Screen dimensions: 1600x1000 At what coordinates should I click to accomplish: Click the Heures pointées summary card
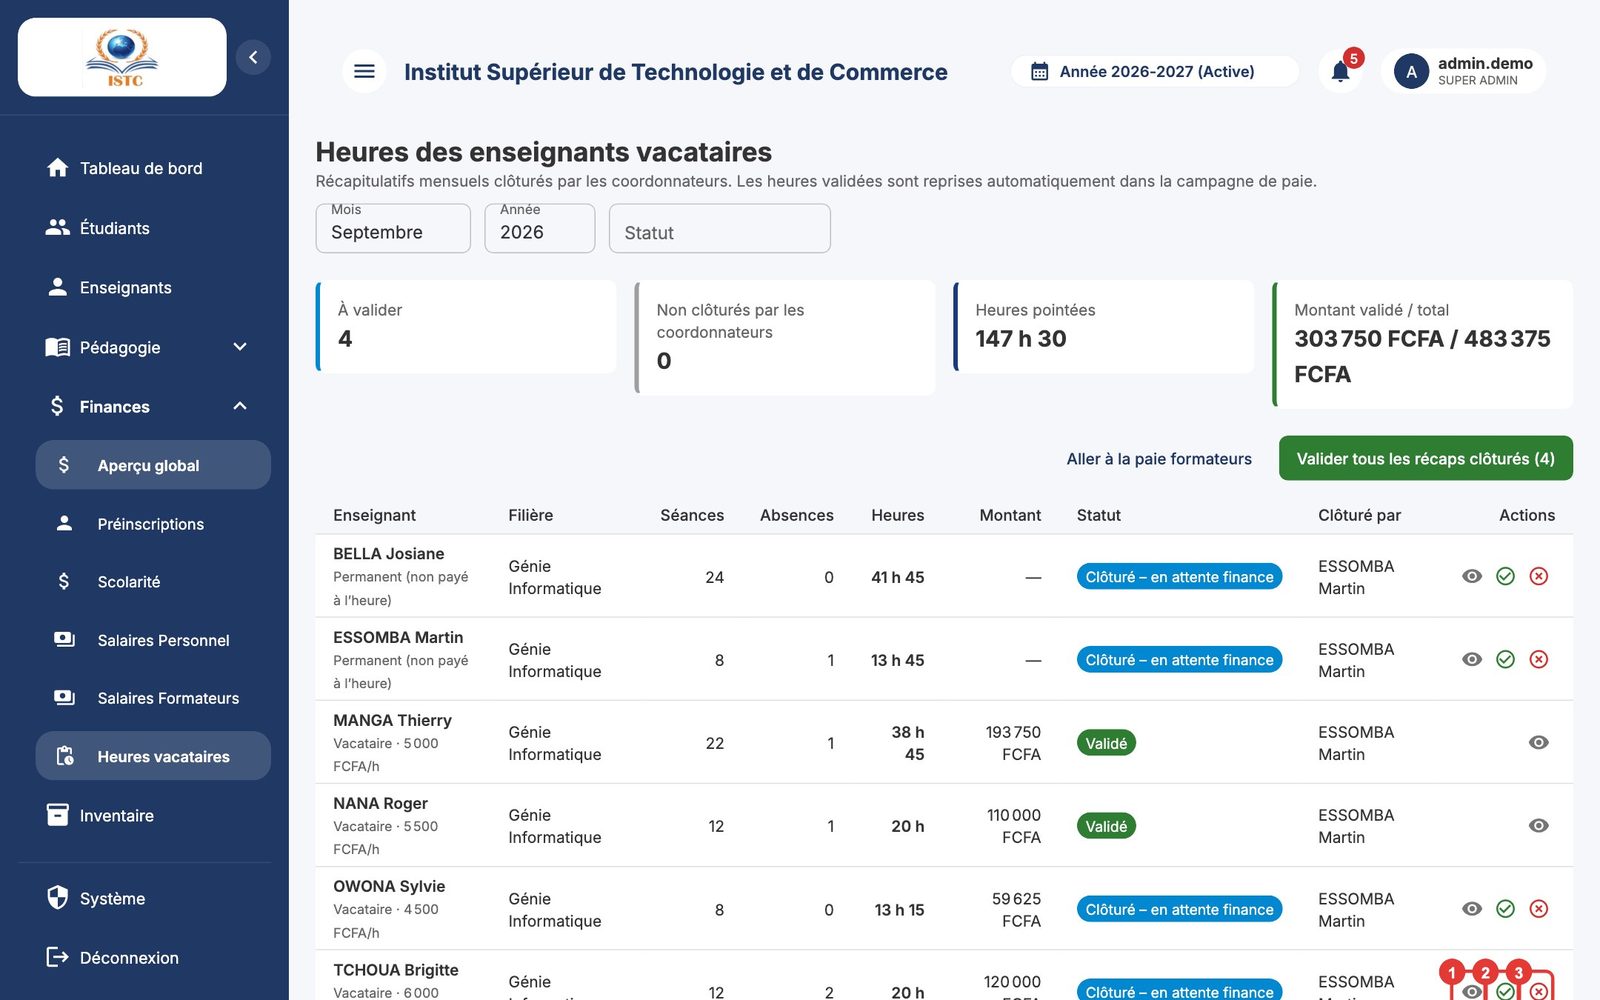[1104, 327]
